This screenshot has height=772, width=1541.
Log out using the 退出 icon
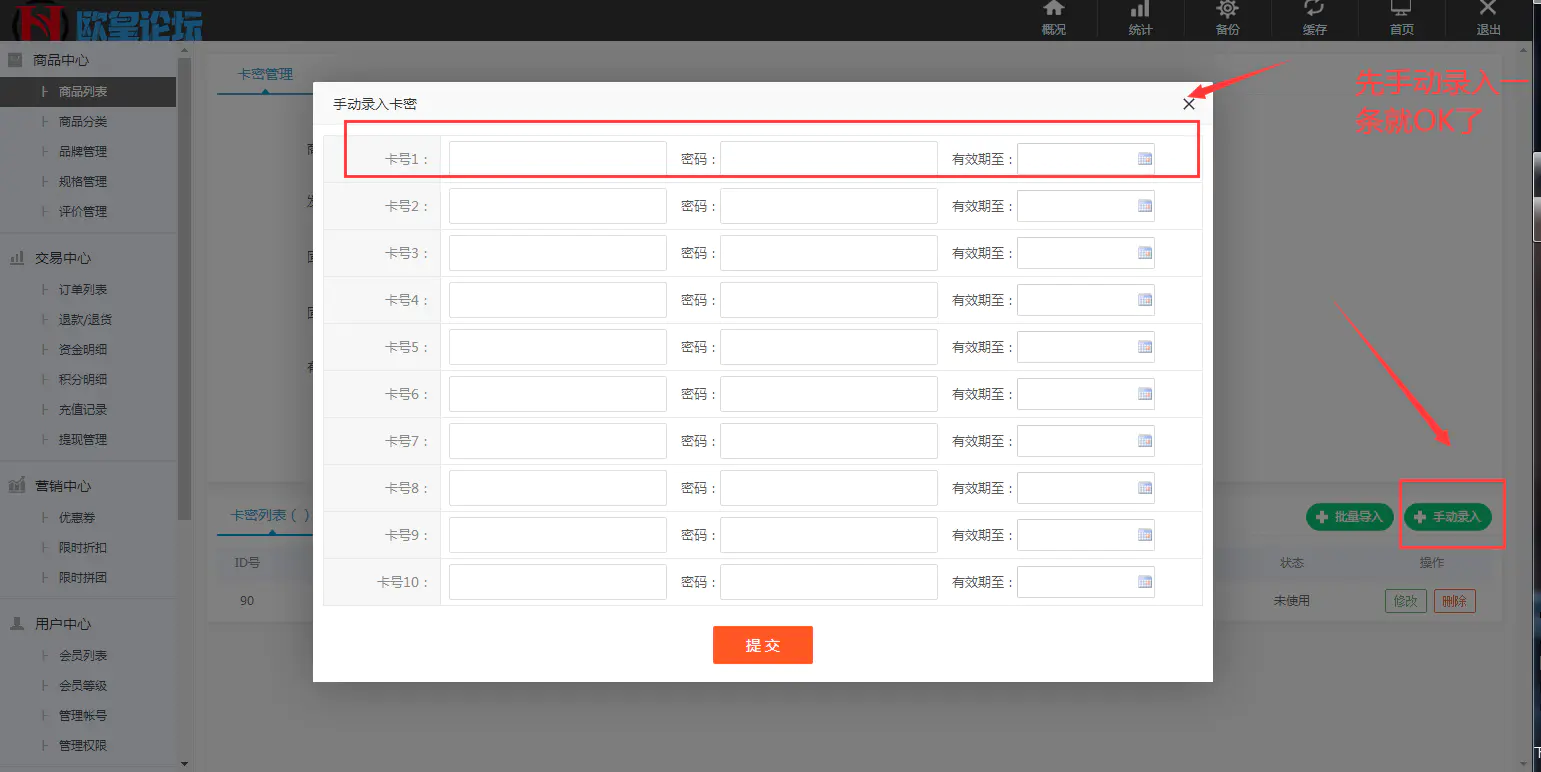1488,20
